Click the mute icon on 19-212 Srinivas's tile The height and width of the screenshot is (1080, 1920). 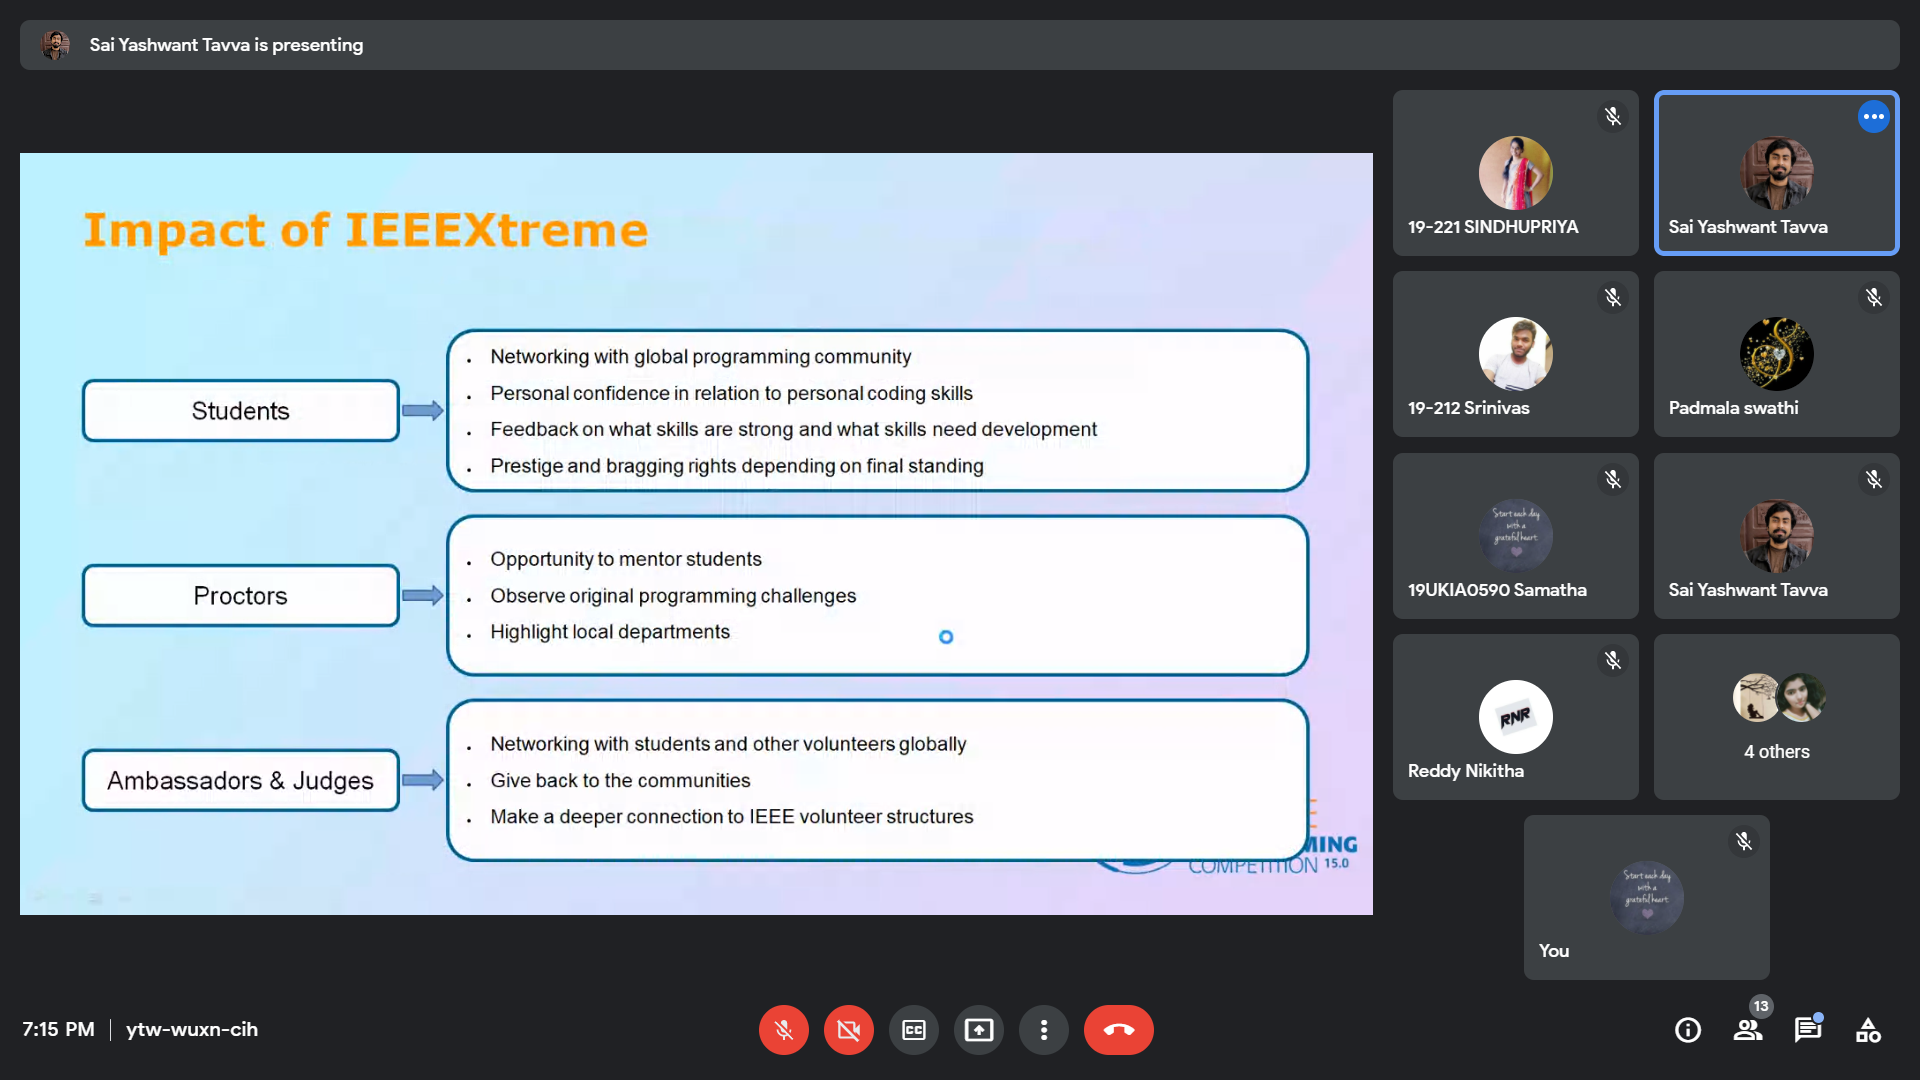(1613, 297)
